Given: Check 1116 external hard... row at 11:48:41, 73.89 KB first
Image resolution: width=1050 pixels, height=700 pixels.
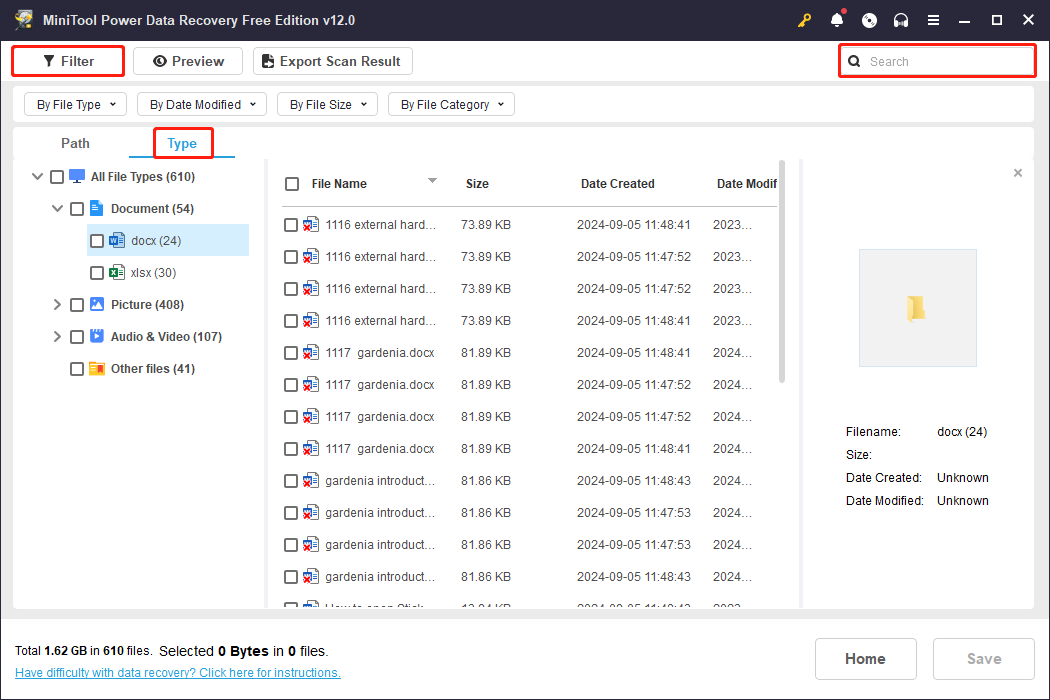Looking at the screenshot, I should (x=291, y=225).
